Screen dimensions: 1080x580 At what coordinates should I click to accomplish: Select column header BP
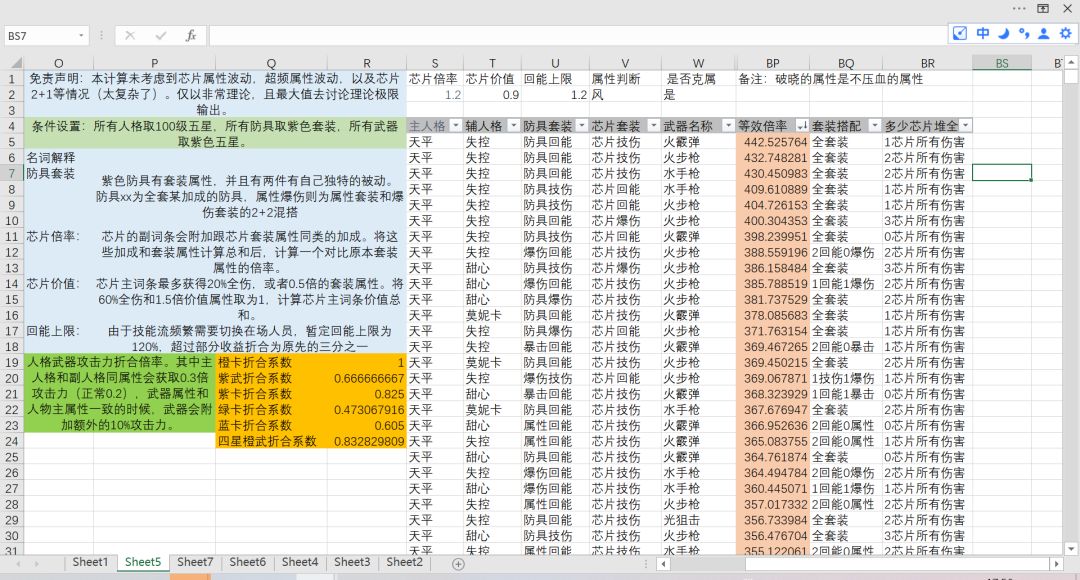[773, 63]
